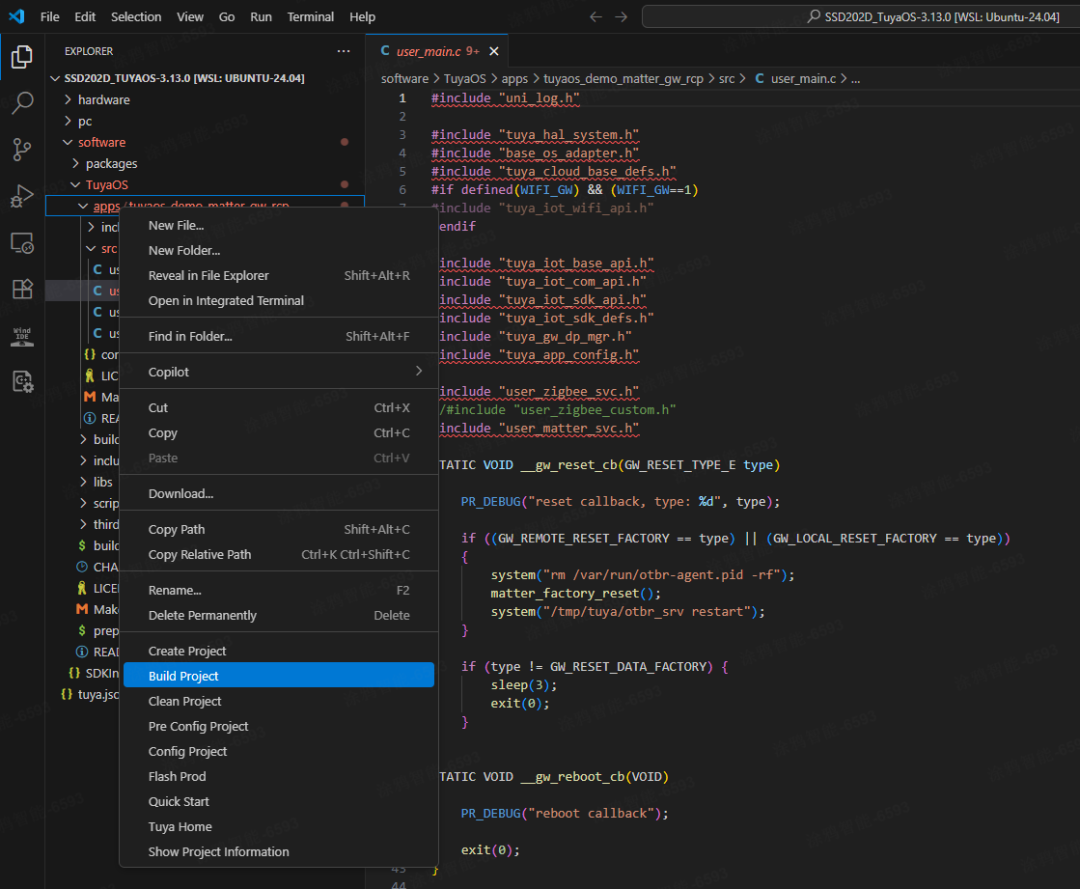Open the Source Control view icon
Image resolution: width=1080 pixels, height=889 pixels.
(22, 150)
